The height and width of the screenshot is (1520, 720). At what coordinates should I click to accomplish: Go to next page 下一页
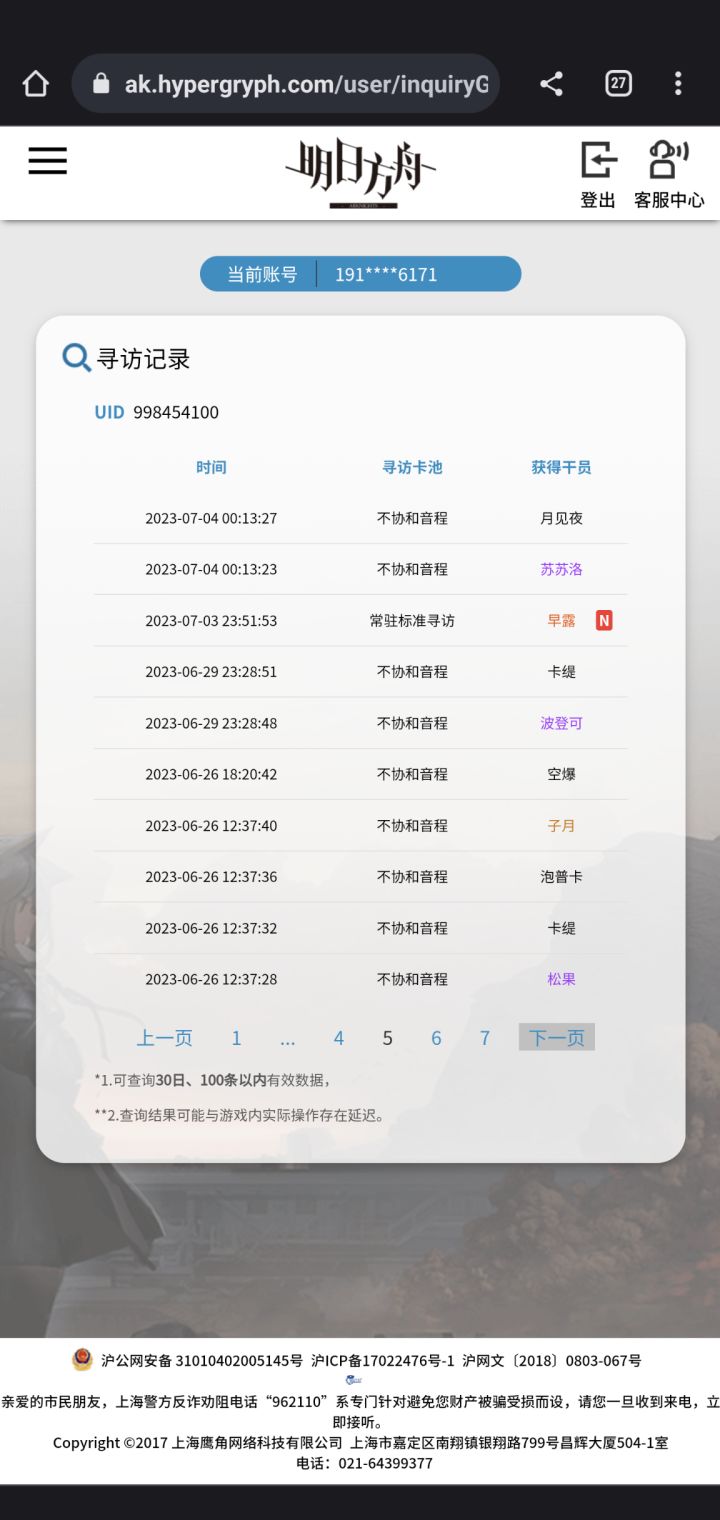556,1037
